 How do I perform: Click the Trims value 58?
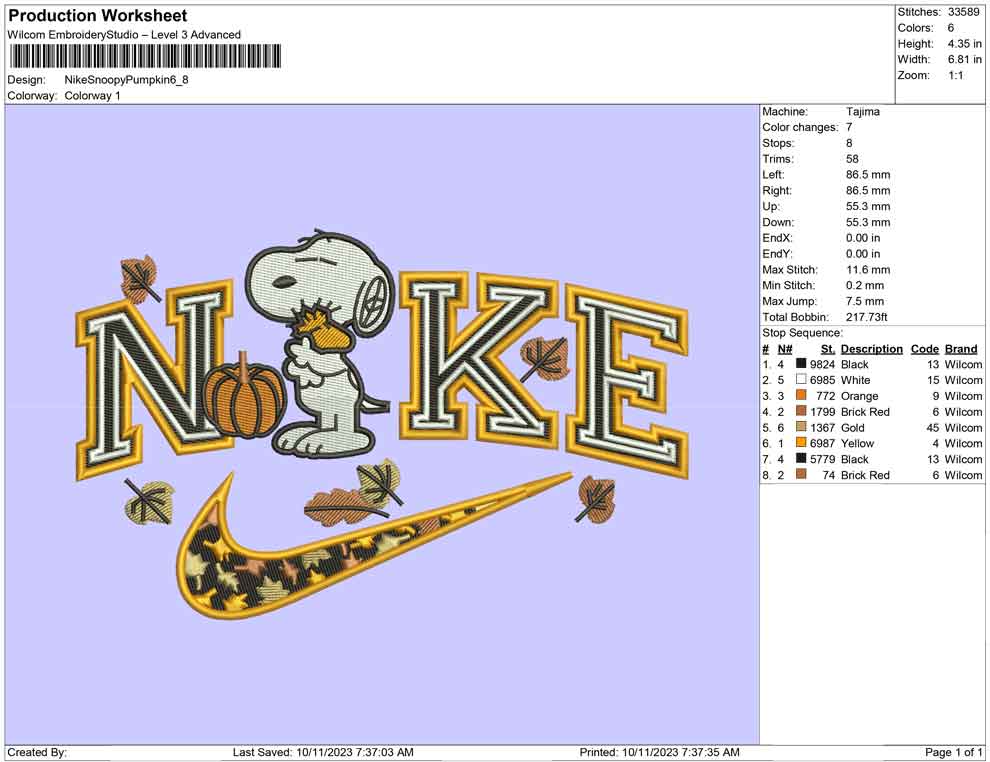point(852,159)
